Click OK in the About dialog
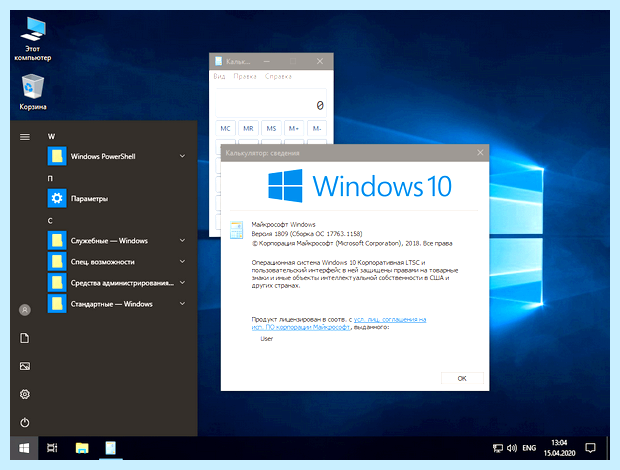The image size is (620, 470). pos(462,378)
